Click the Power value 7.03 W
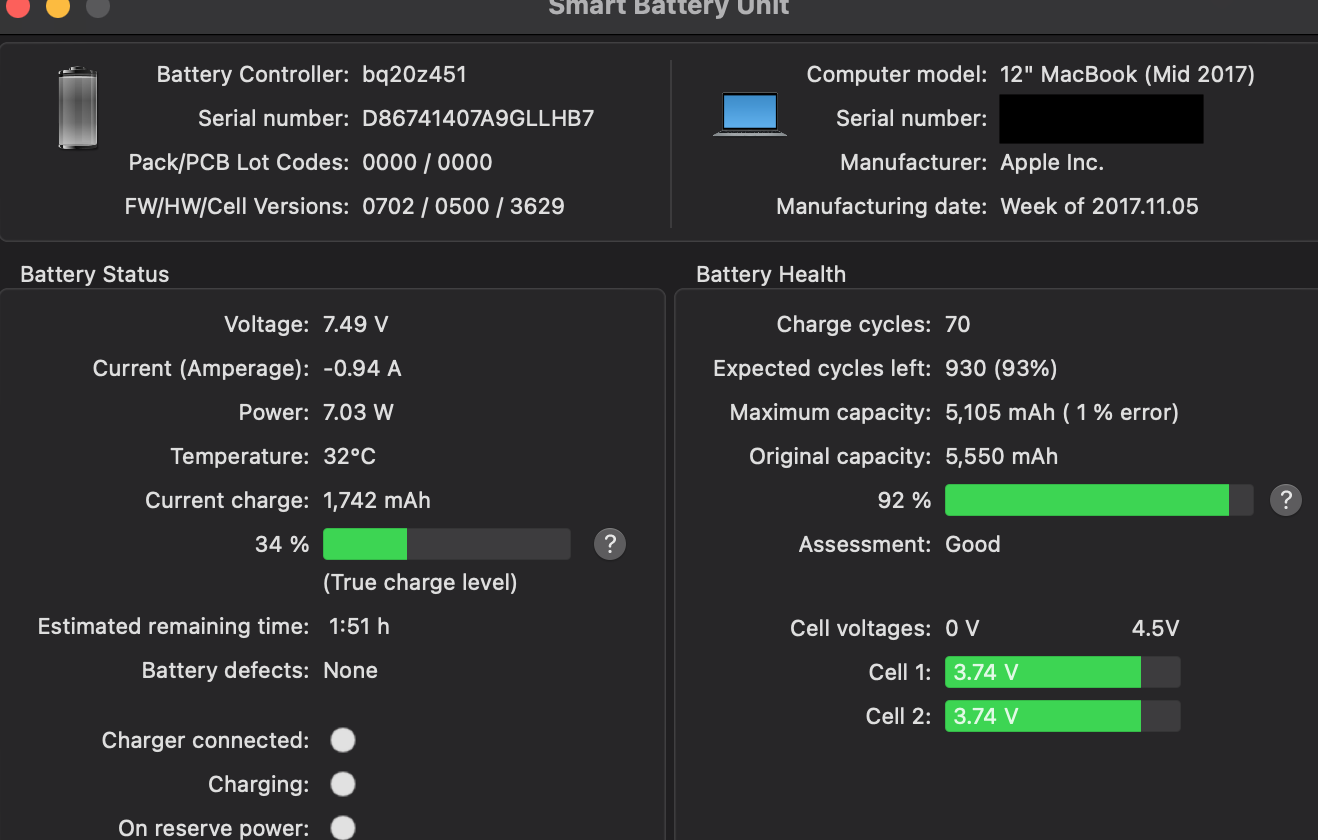Image resolution: width=1318 pixels, height=840 pixels. point(359,412)
